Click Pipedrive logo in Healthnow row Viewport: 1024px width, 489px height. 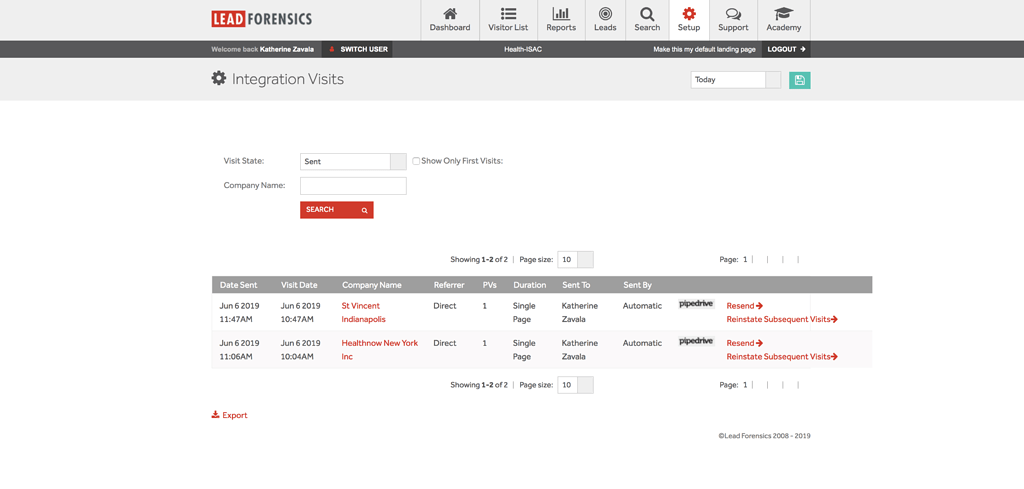click(697, 341)
